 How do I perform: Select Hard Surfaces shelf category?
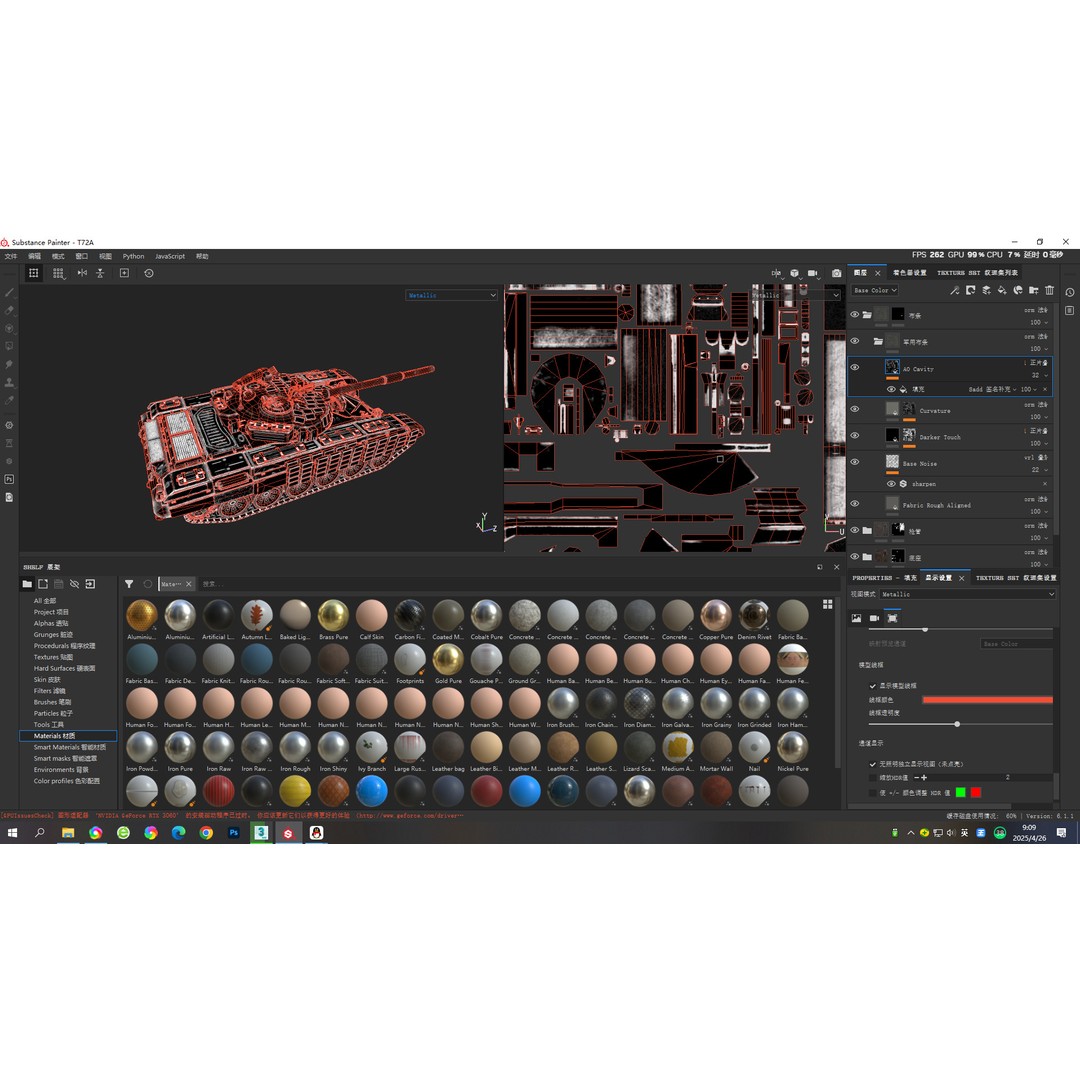[x=64, y=668]
